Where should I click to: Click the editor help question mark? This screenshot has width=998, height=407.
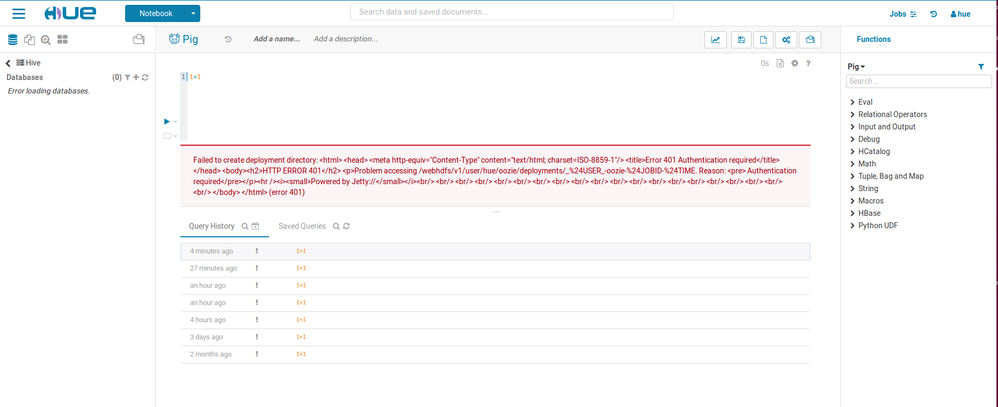tap(808, 63)
